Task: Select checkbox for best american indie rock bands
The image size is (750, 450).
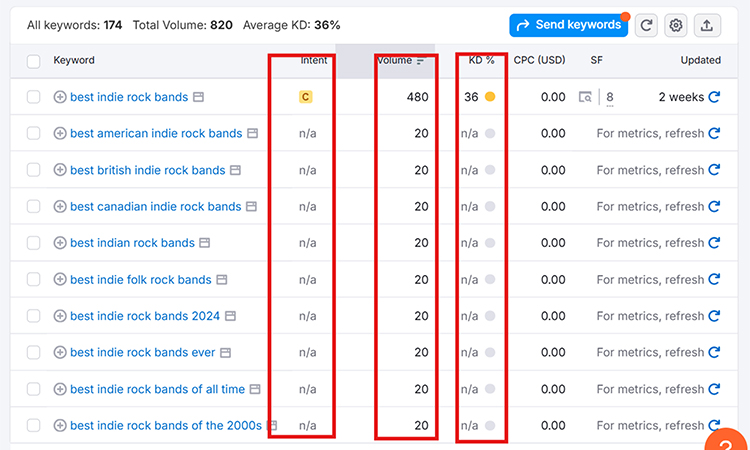Action: 33,133
